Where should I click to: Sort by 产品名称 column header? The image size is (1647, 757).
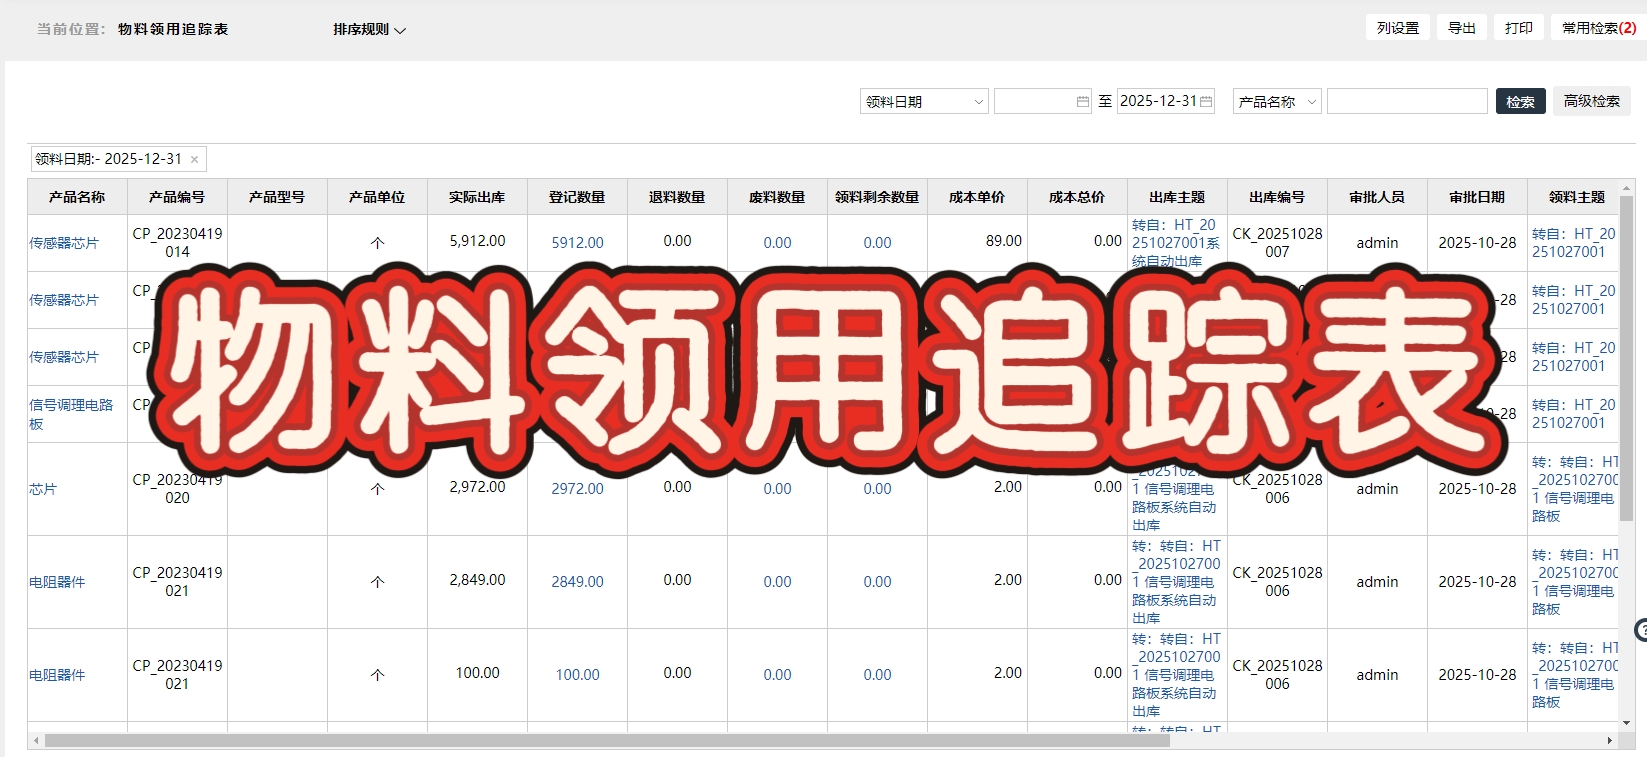pos(77,197)
